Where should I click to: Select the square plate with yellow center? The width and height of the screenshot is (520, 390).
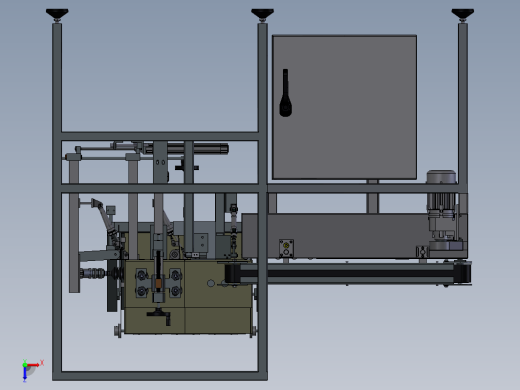tap(286, 248)
